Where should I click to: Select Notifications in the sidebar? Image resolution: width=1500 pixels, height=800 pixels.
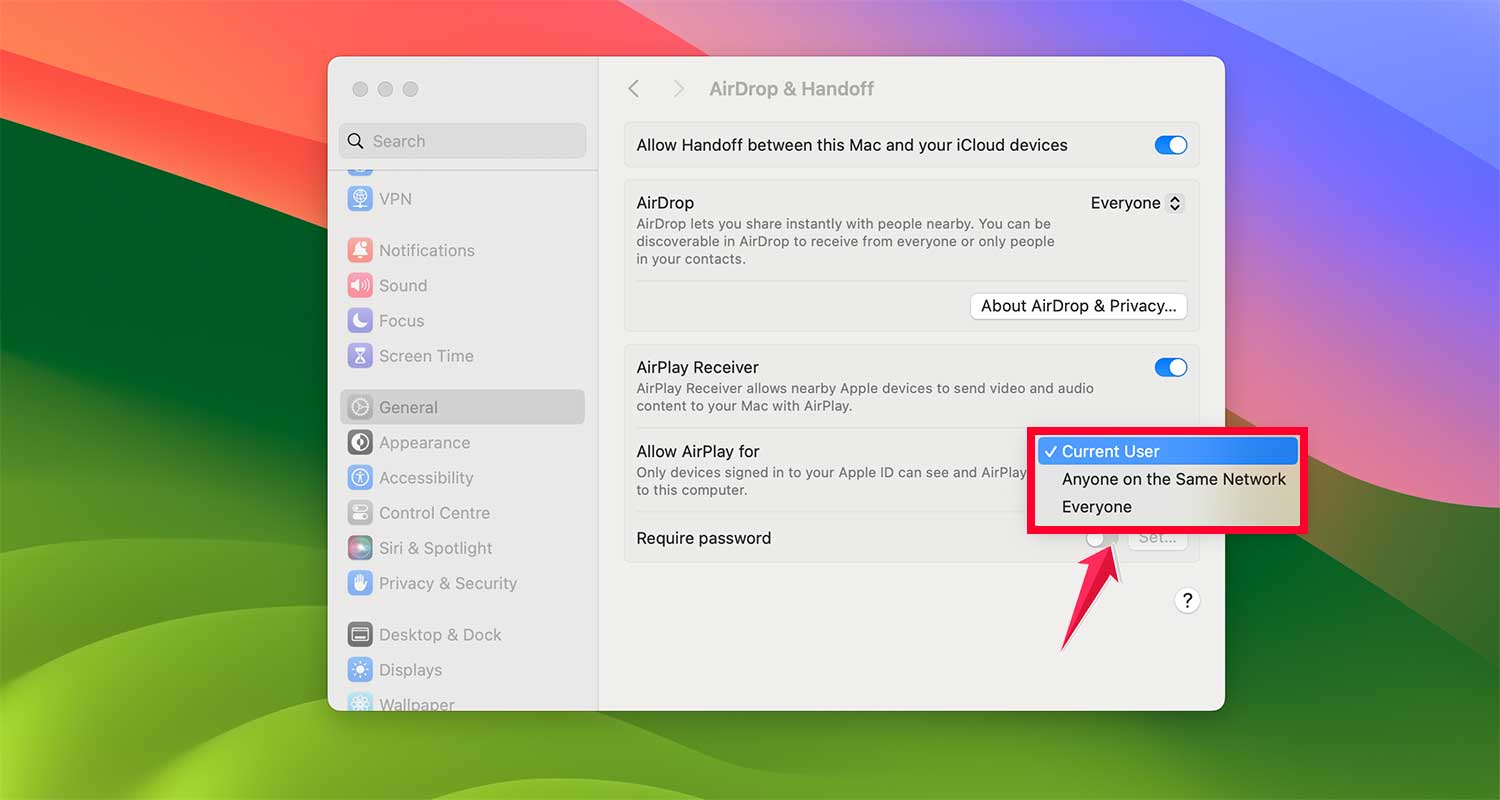[426, 250]
